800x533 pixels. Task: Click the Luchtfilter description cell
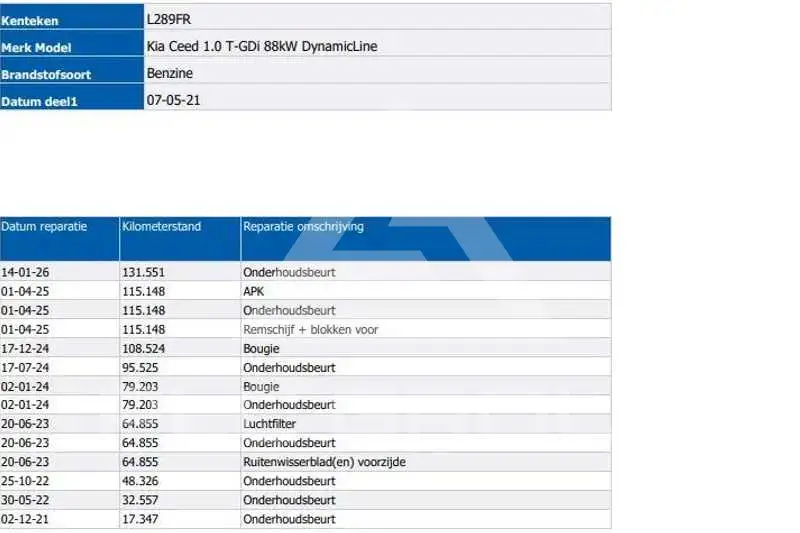(269, 424)
